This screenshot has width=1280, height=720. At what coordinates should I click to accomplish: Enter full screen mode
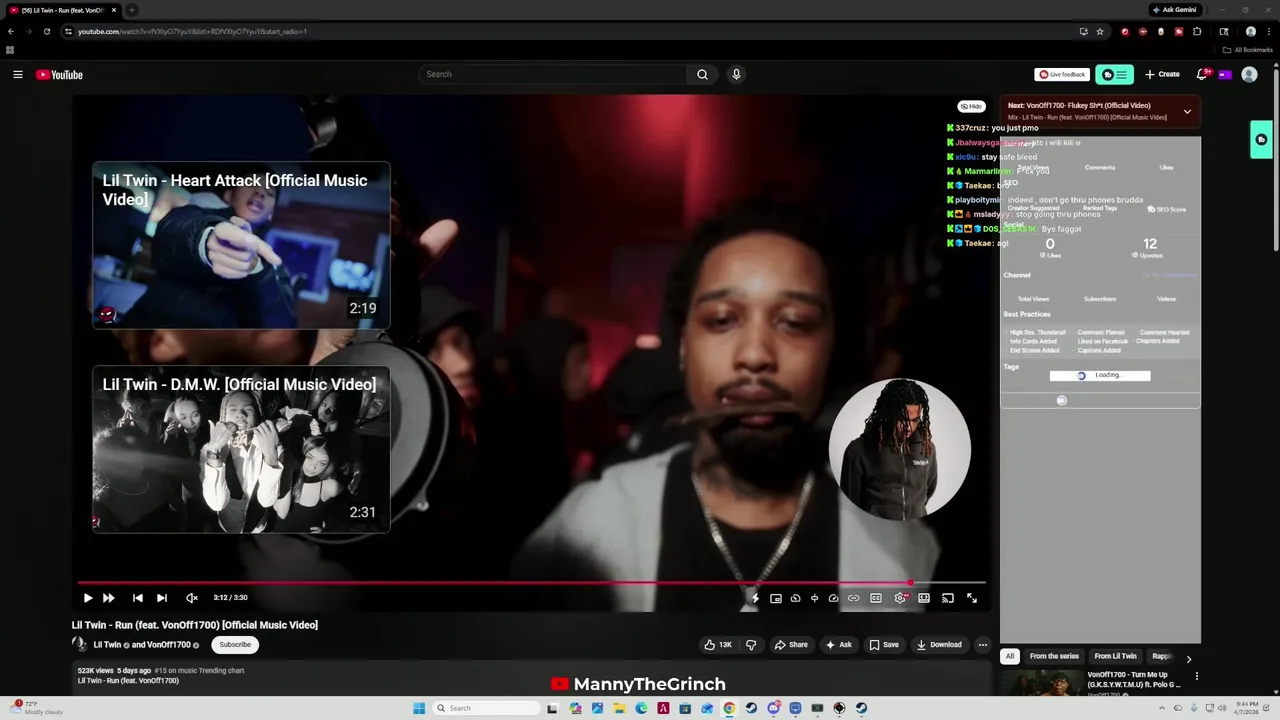point(972,598)
